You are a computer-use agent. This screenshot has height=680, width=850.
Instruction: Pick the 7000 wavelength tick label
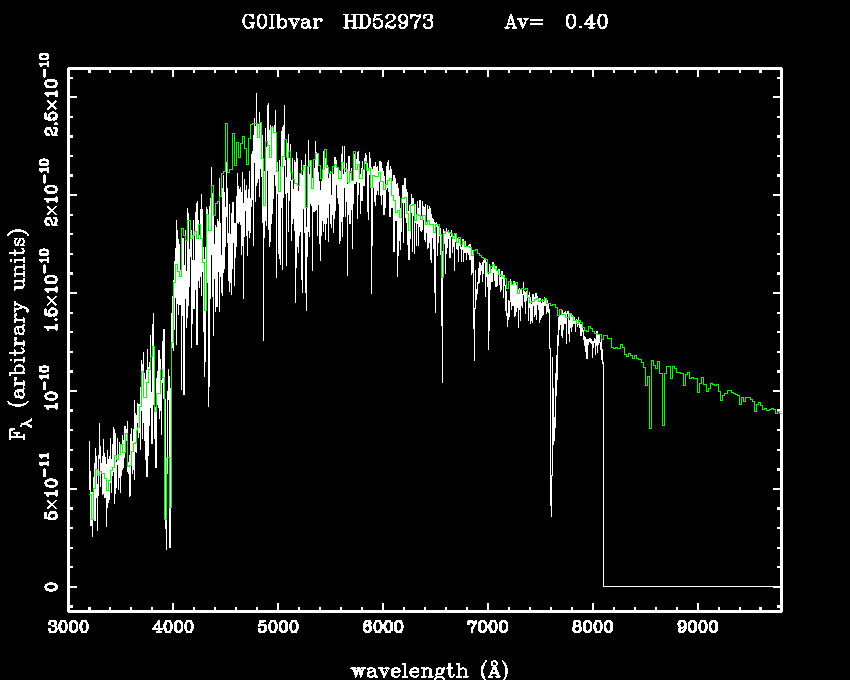(487, 628)
